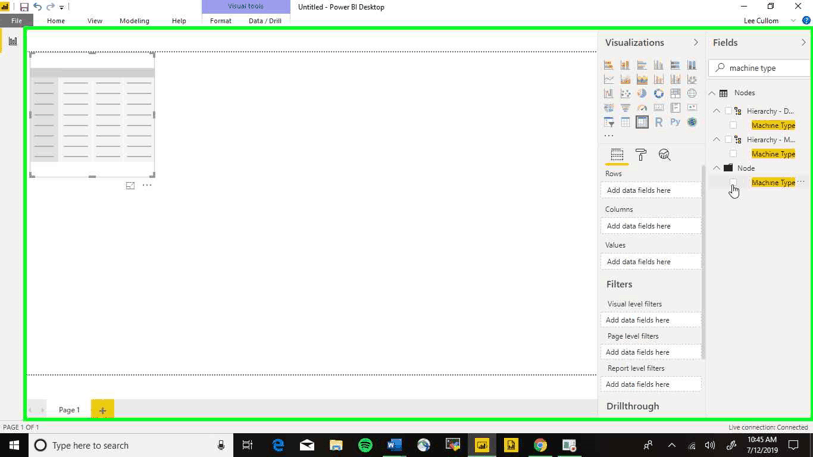Open the View ribbon tab
This screenshot has height=459, width=814.
(x=94, y=21)
